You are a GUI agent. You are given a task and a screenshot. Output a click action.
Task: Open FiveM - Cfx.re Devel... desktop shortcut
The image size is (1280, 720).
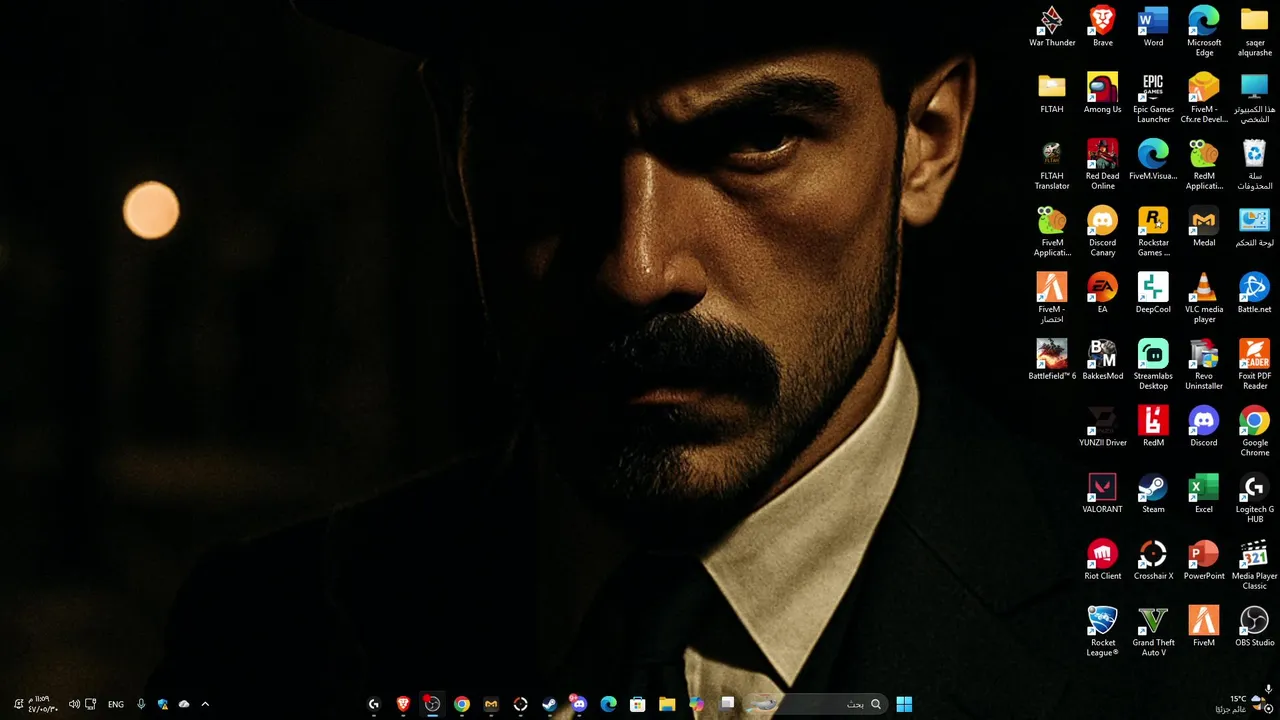coord(1204,98)
